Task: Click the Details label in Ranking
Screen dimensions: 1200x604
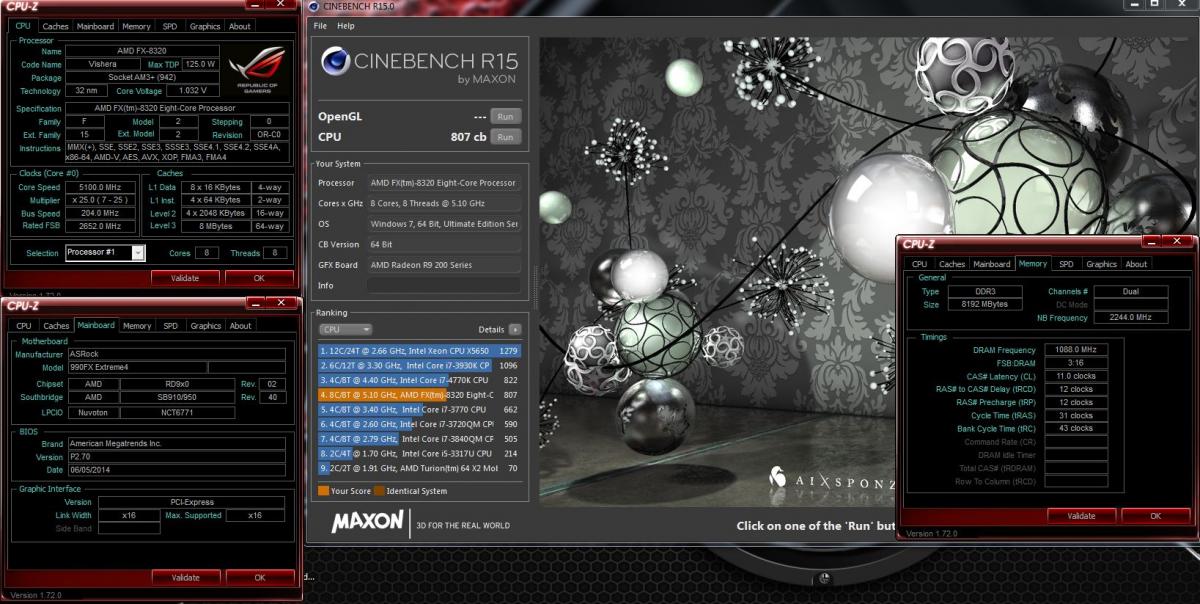Action: click(x=491, y=329)
